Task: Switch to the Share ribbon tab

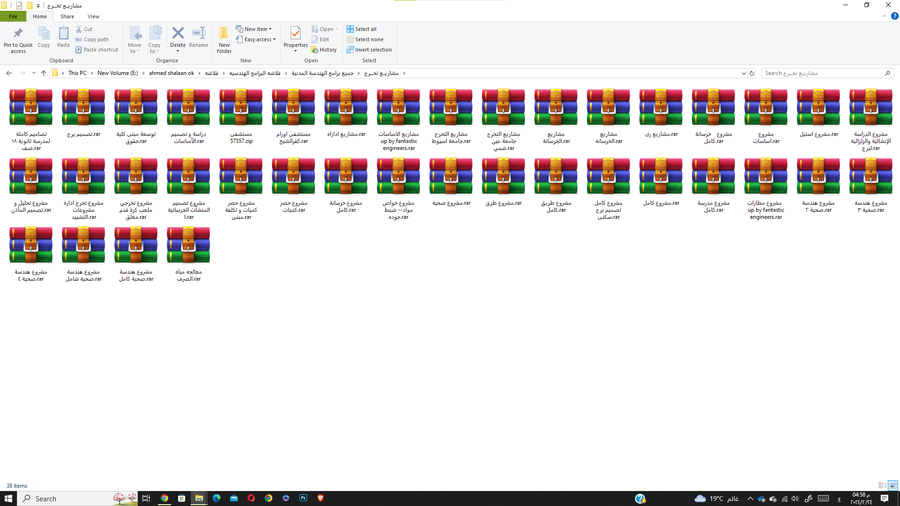Action: coord(67,16)
